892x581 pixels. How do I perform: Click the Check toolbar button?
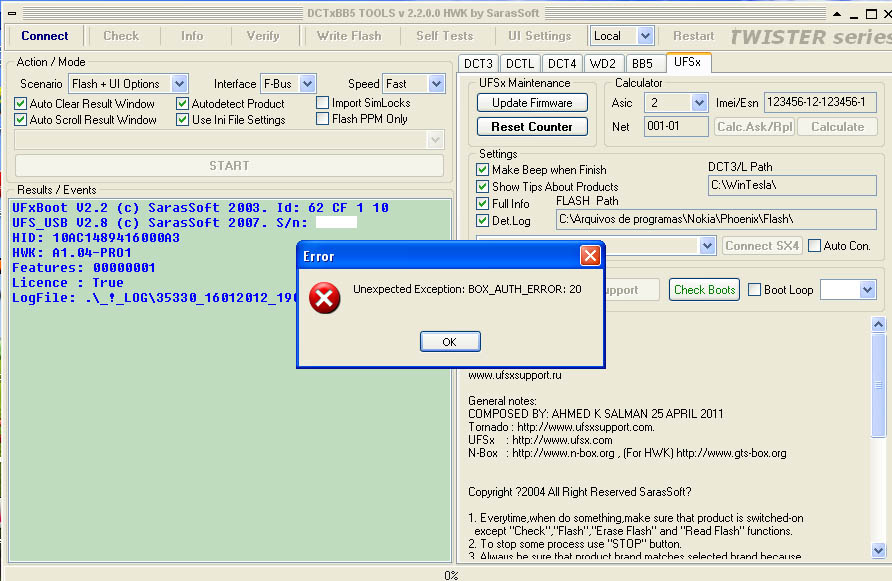point(121,36)
